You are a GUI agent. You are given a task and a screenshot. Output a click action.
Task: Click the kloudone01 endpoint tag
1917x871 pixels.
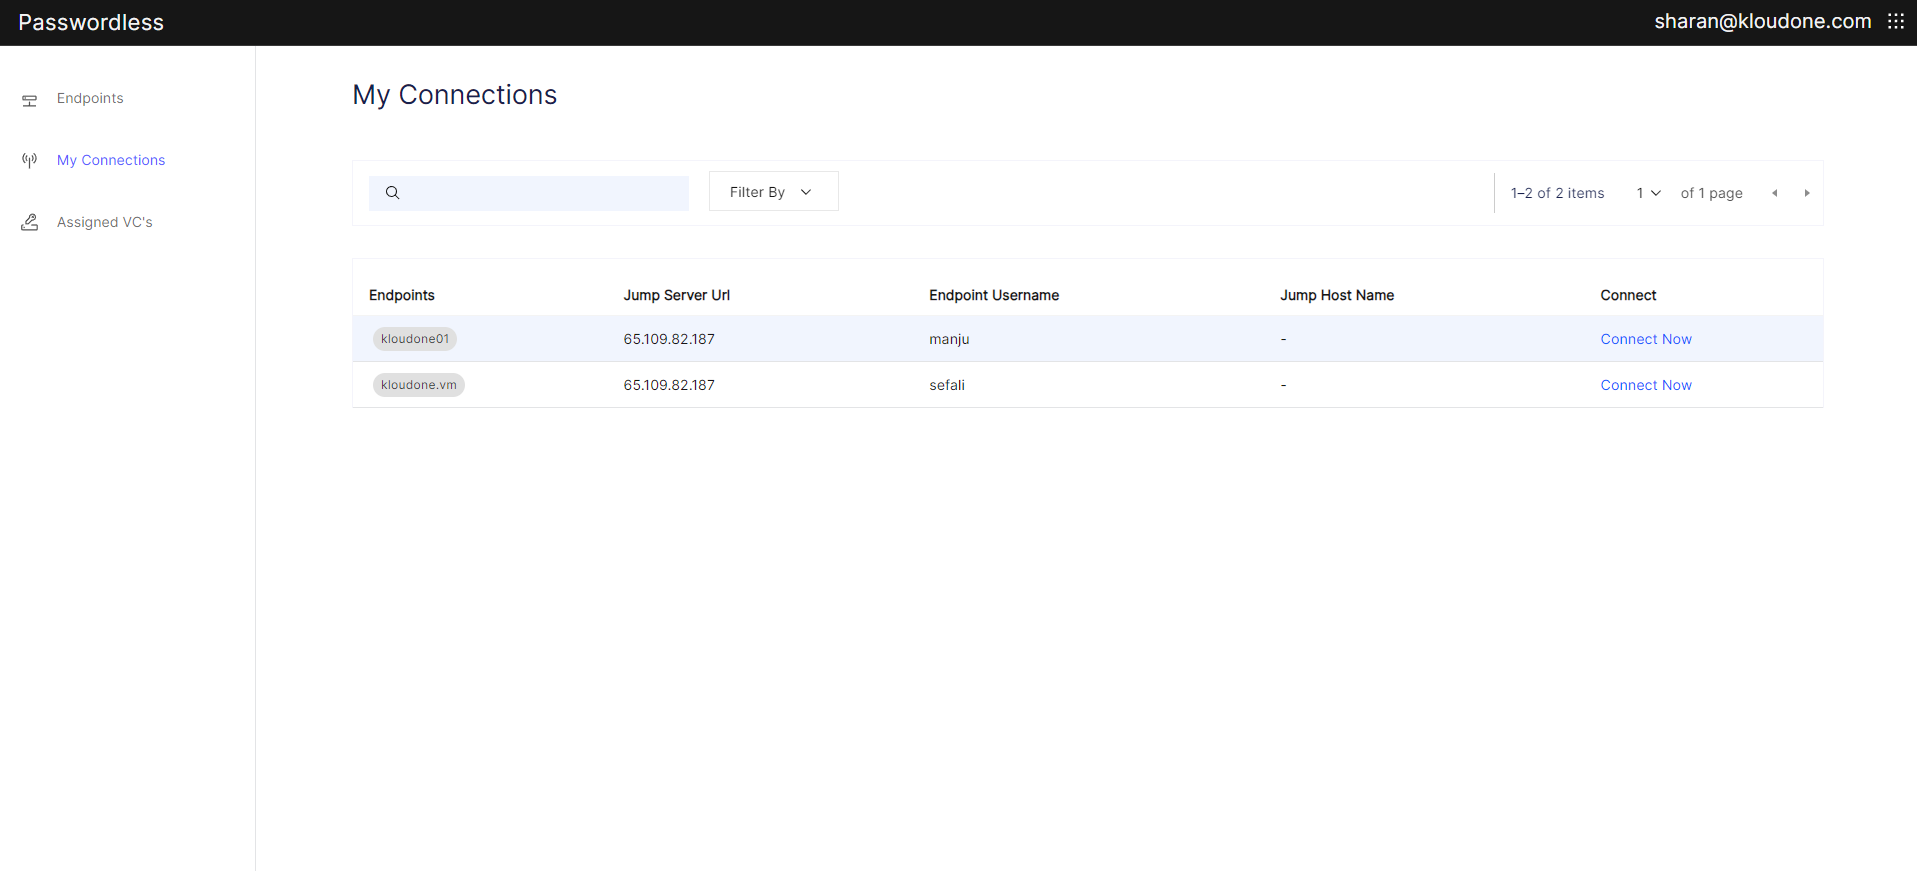click(x=415, y=339)
